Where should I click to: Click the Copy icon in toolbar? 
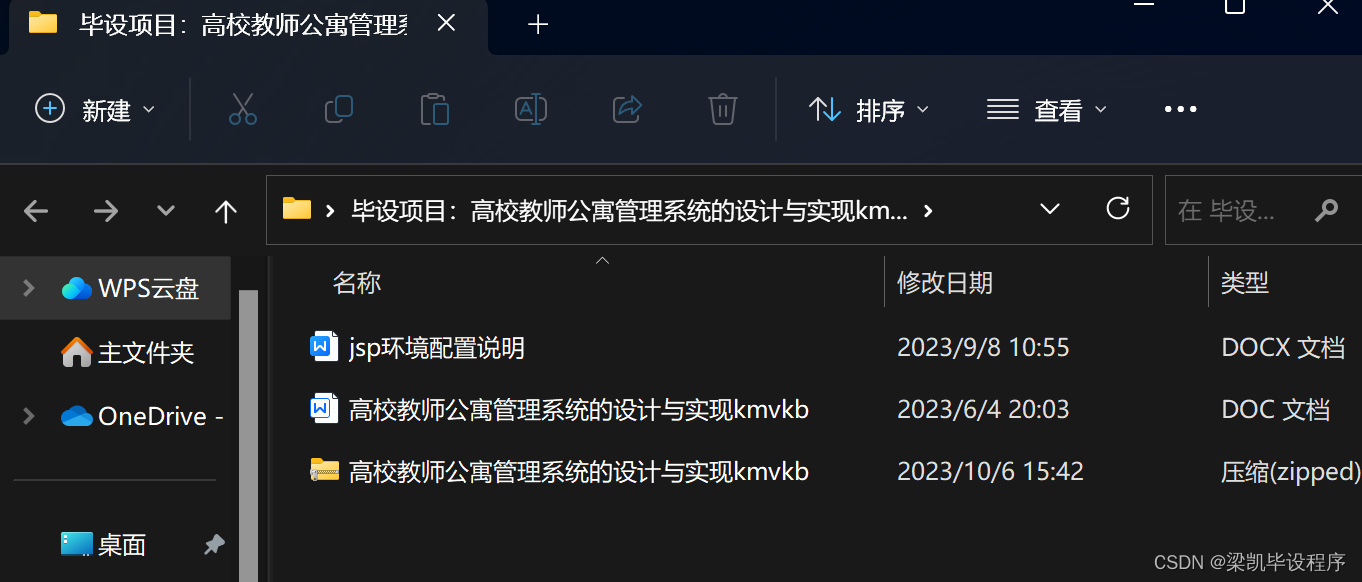tap(339, 109)
